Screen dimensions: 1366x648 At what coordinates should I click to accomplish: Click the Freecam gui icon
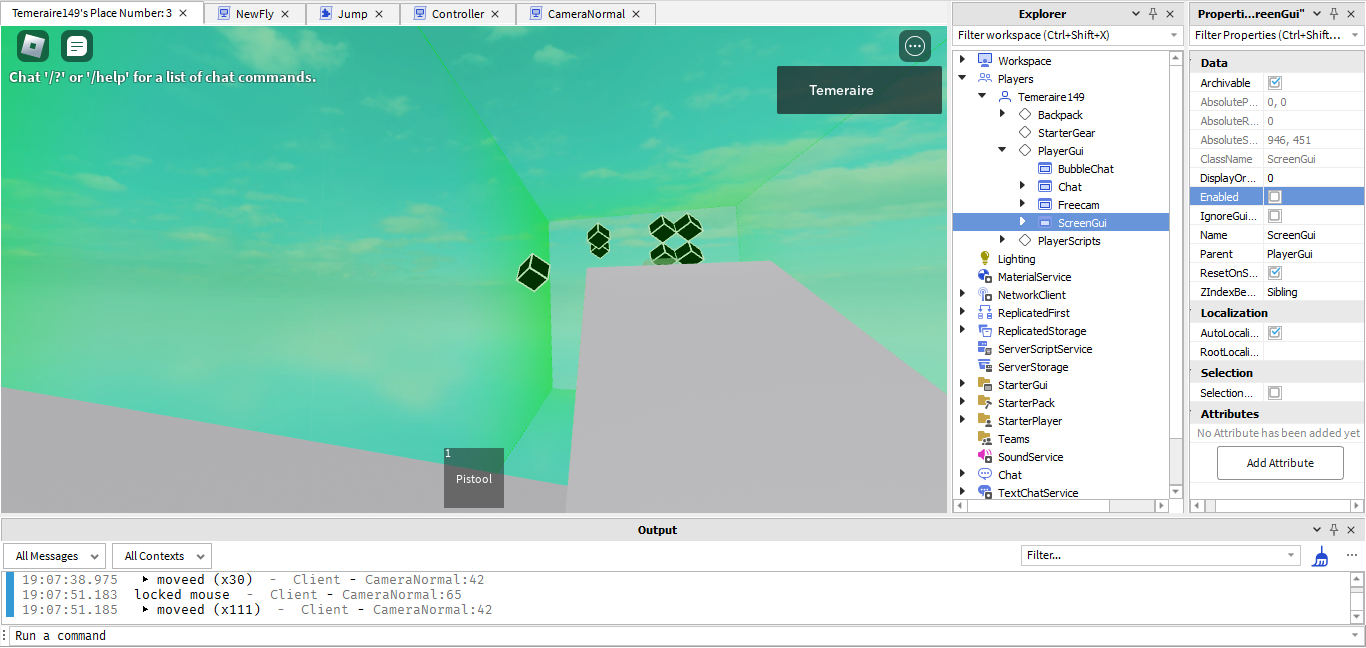tap(1045, 205)
